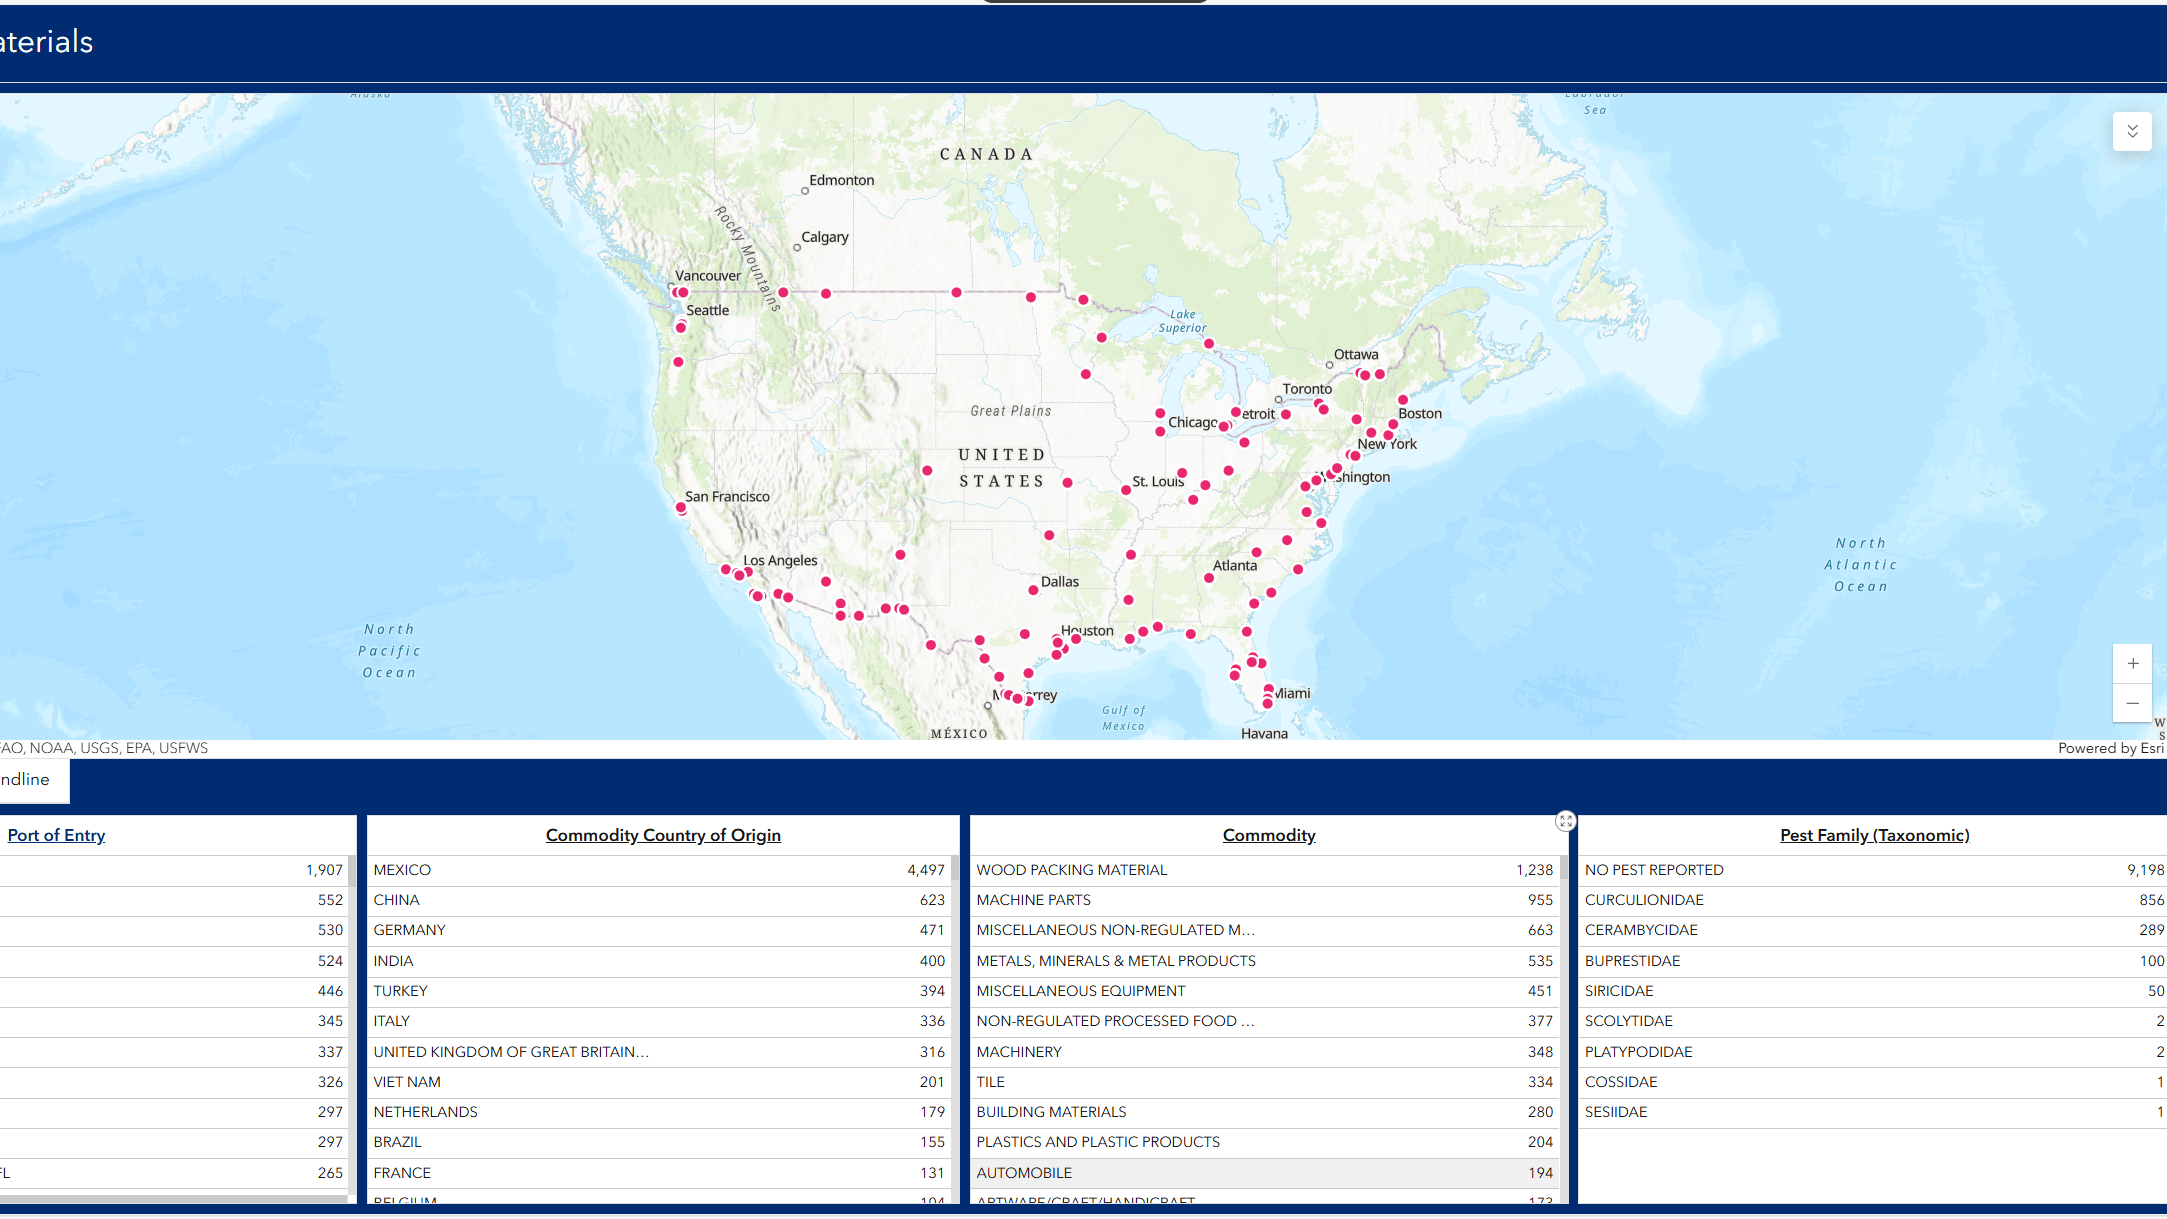Click Commodity Country of Origin heading
This screenshot has height=1219, width=2167.
pos(663,835)
